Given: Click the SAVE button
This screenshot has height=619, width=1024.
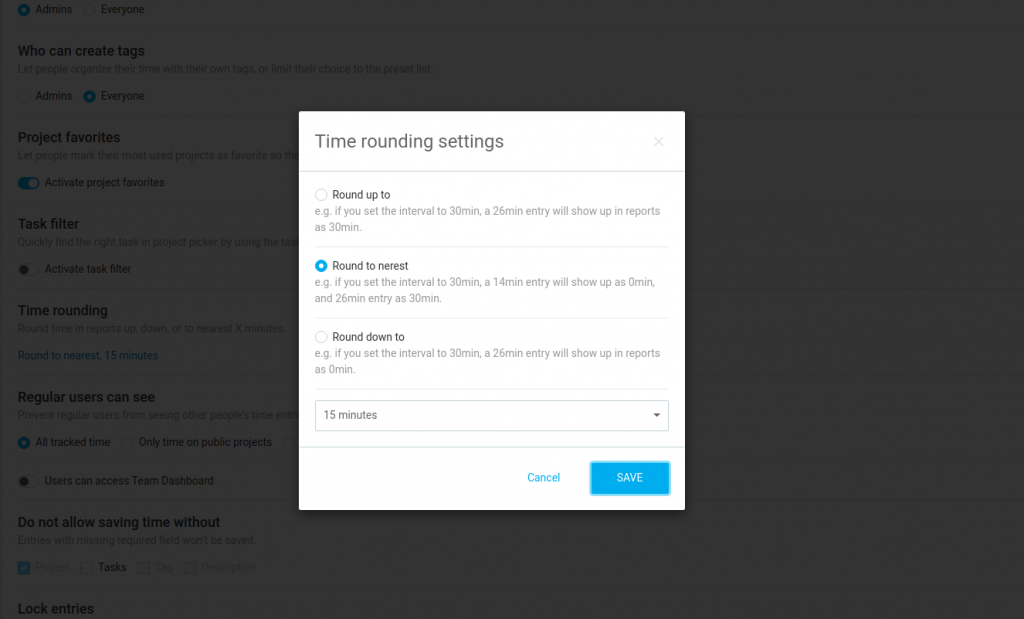Looking at the screenshot, I should pyautogui.click(x=629, y=478).
